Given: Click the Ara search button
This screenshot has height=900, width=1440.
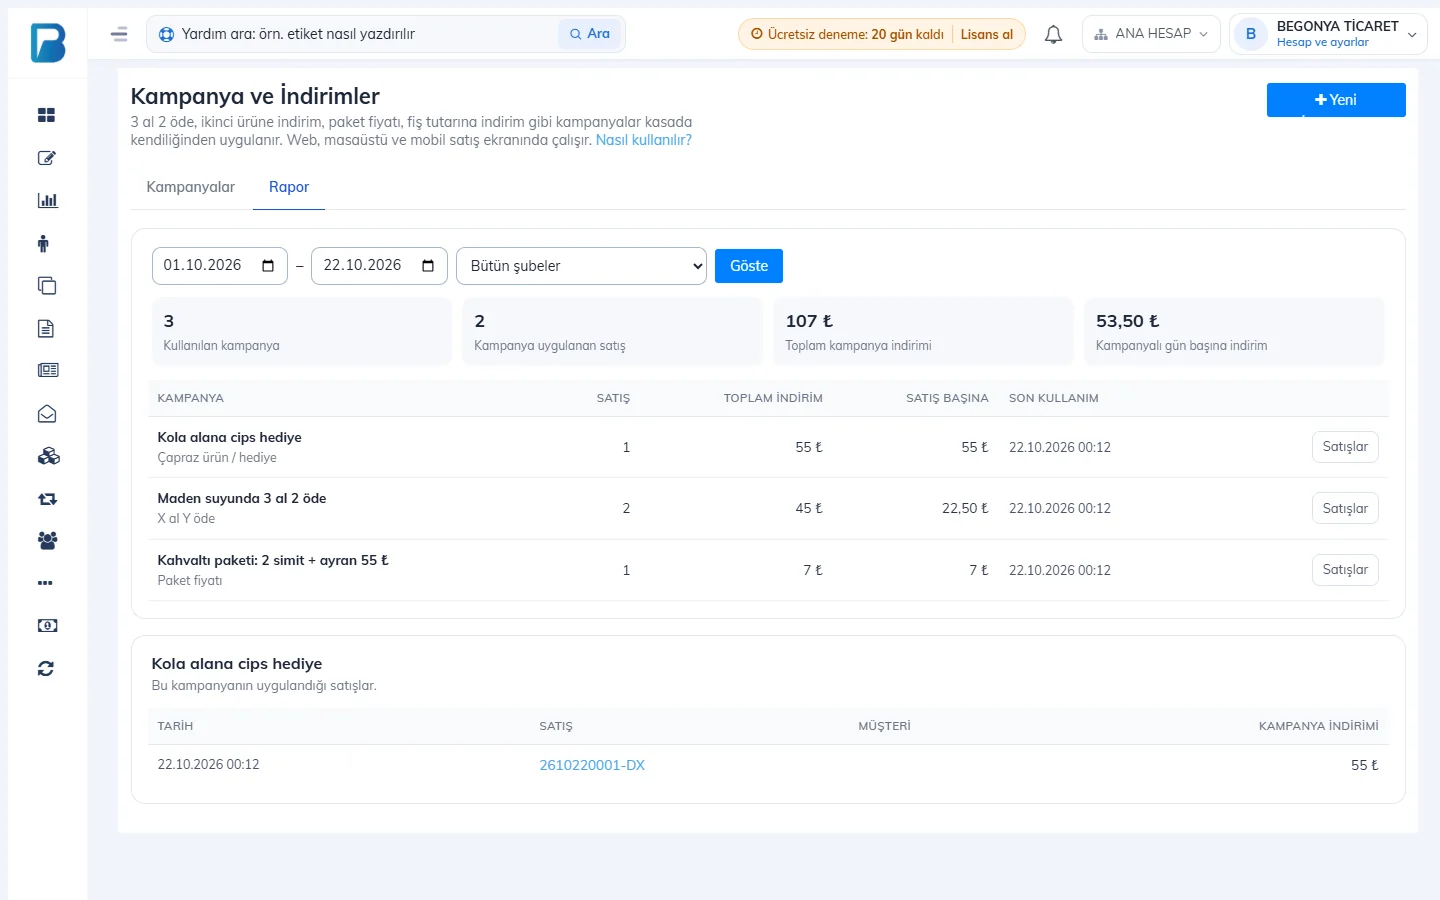Looking at the screenshot, I should pyautogui.click(x=590, y=34).
